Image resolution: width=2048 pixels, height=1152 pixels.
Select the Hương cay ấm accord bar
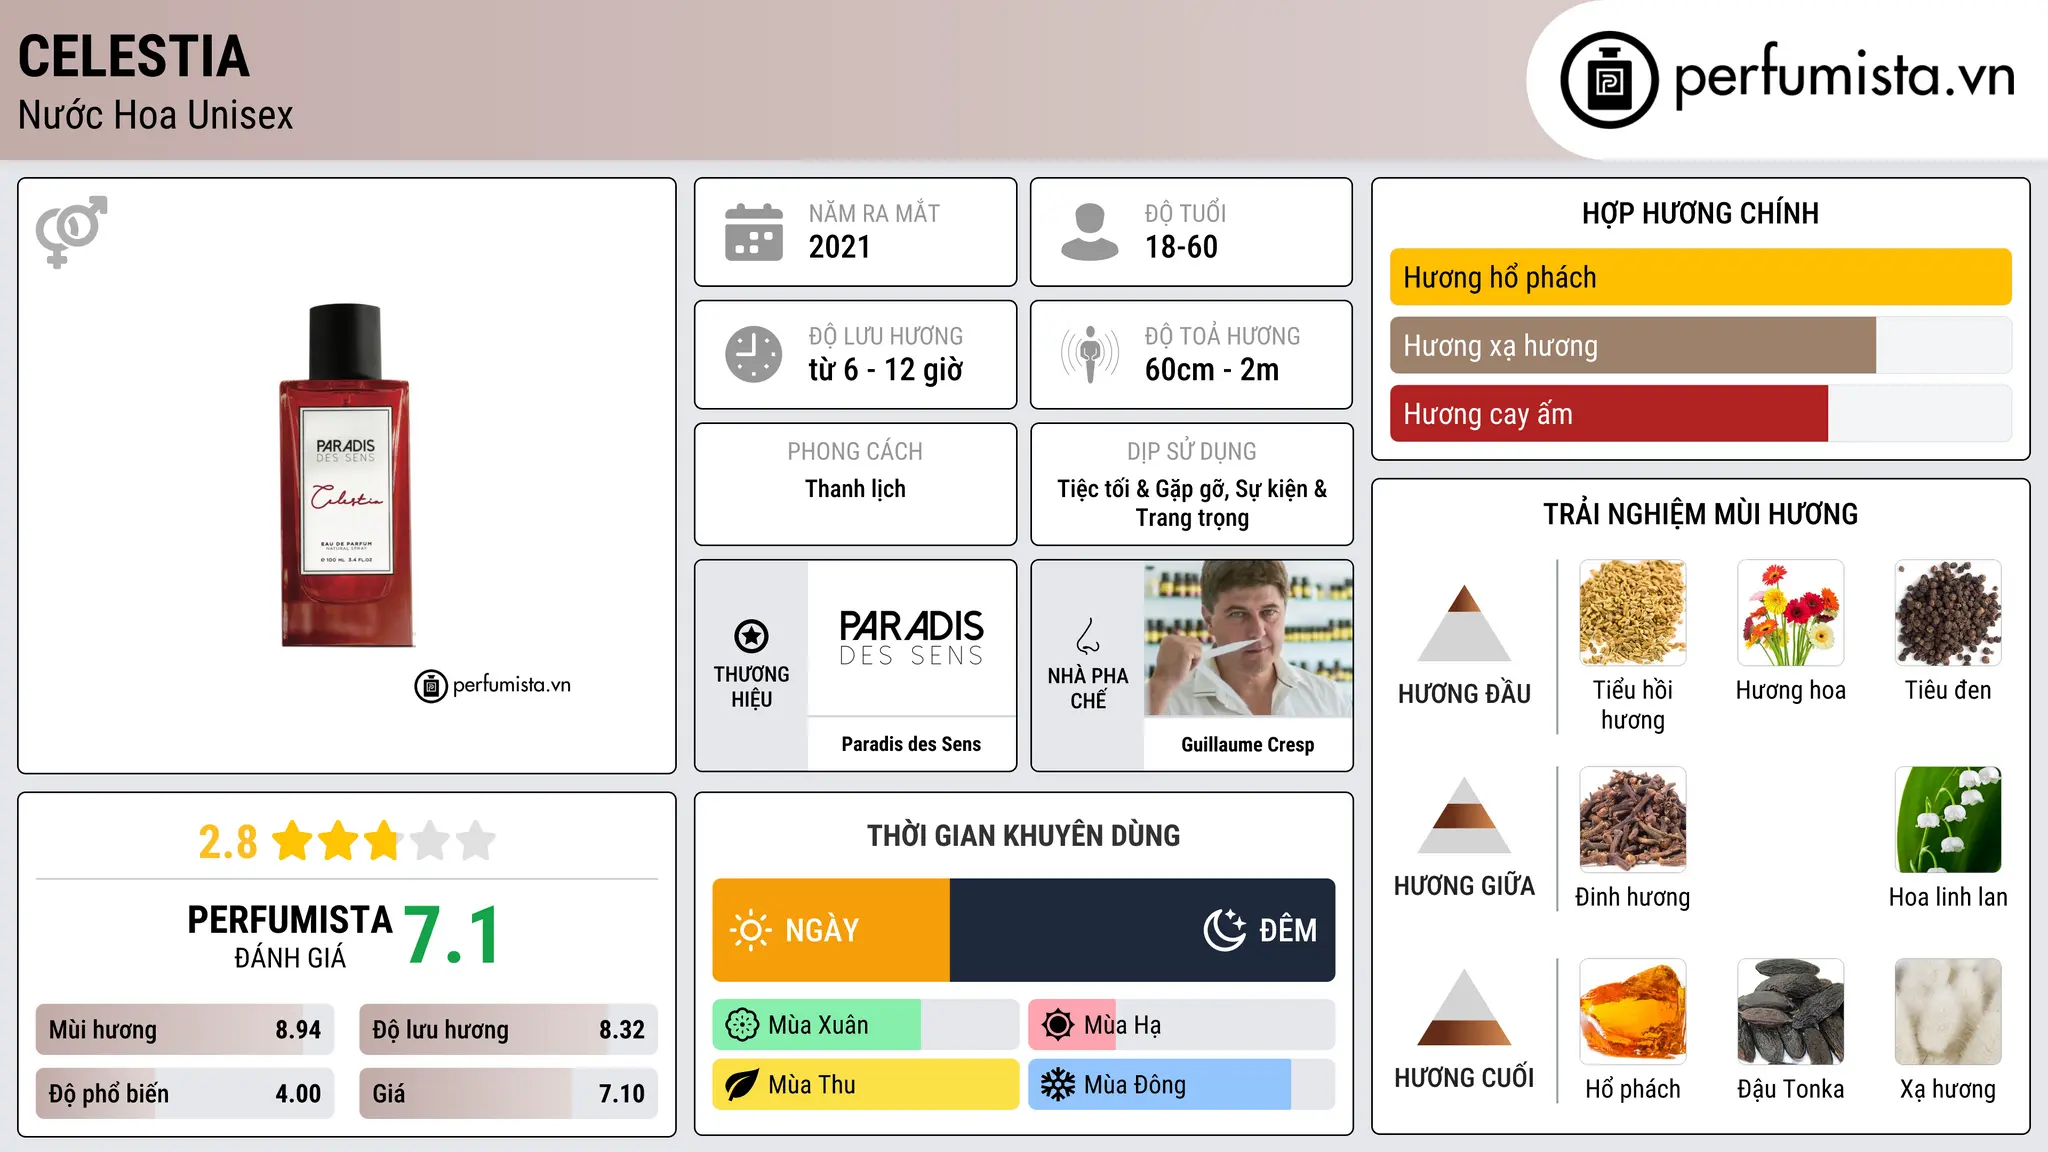point(1701,414)
